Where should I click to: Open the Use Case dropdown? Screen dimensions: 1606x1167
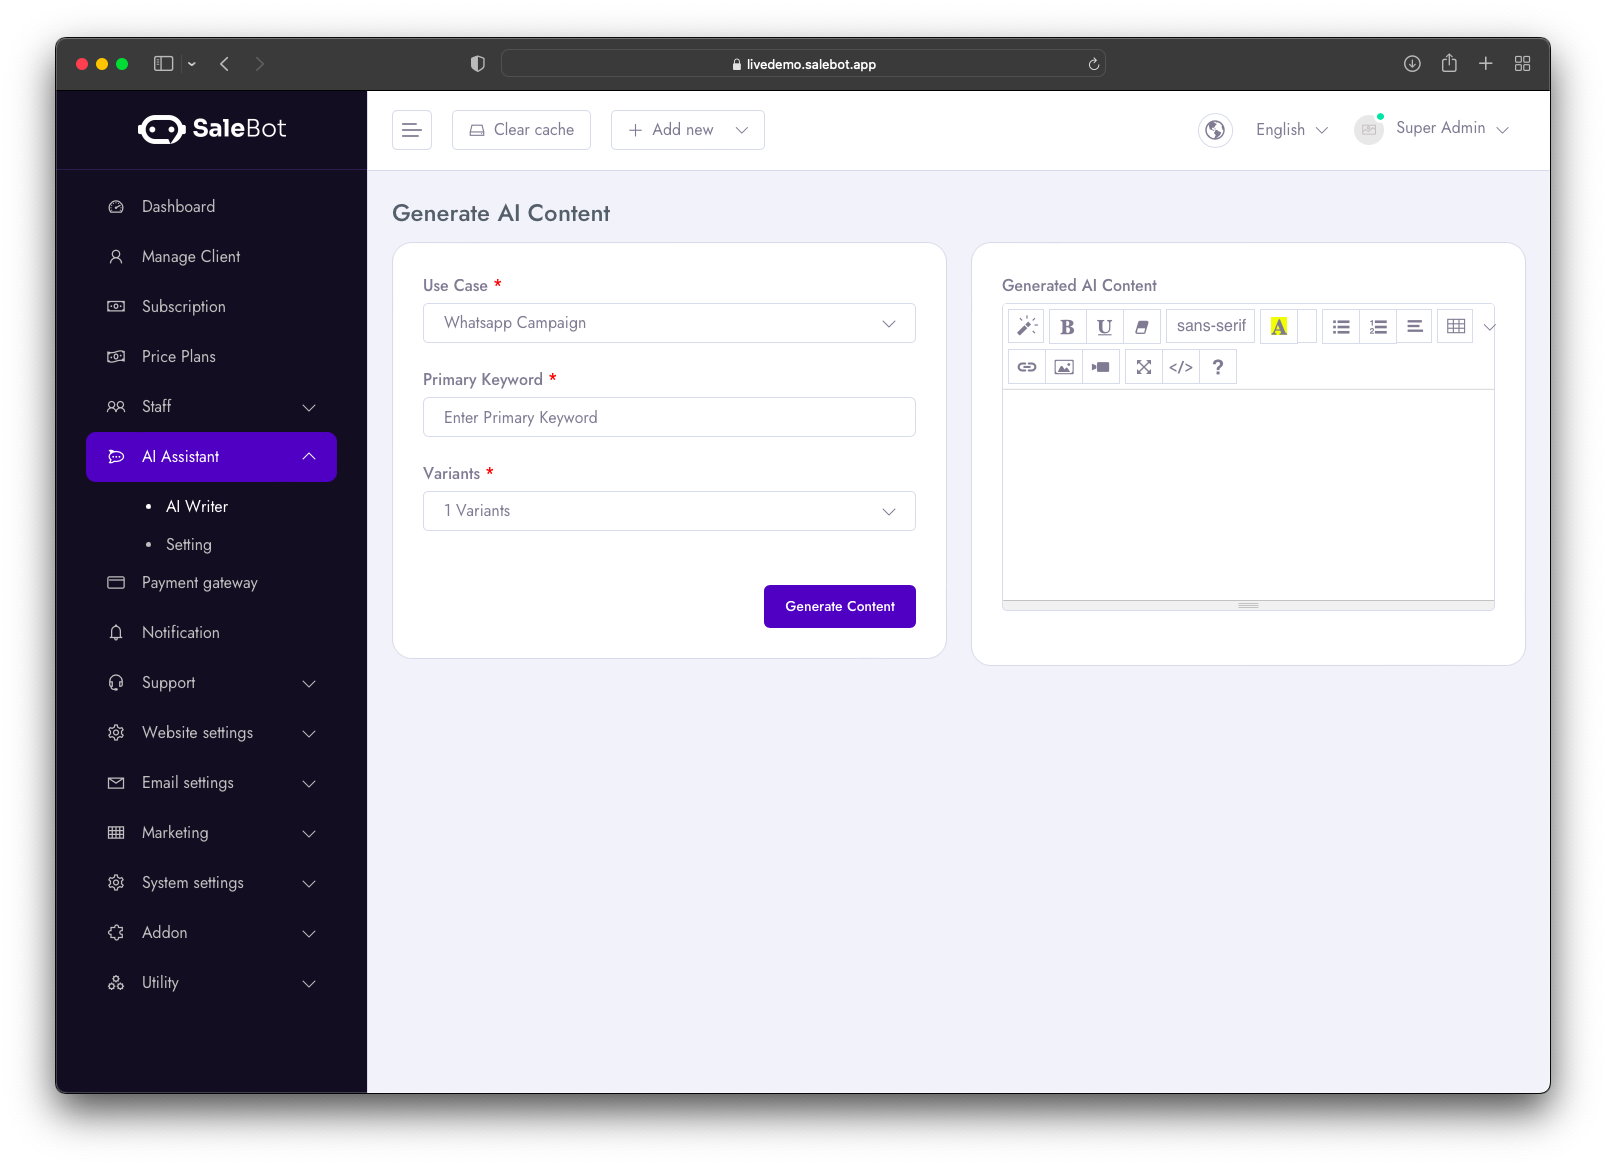coord(669,323)
